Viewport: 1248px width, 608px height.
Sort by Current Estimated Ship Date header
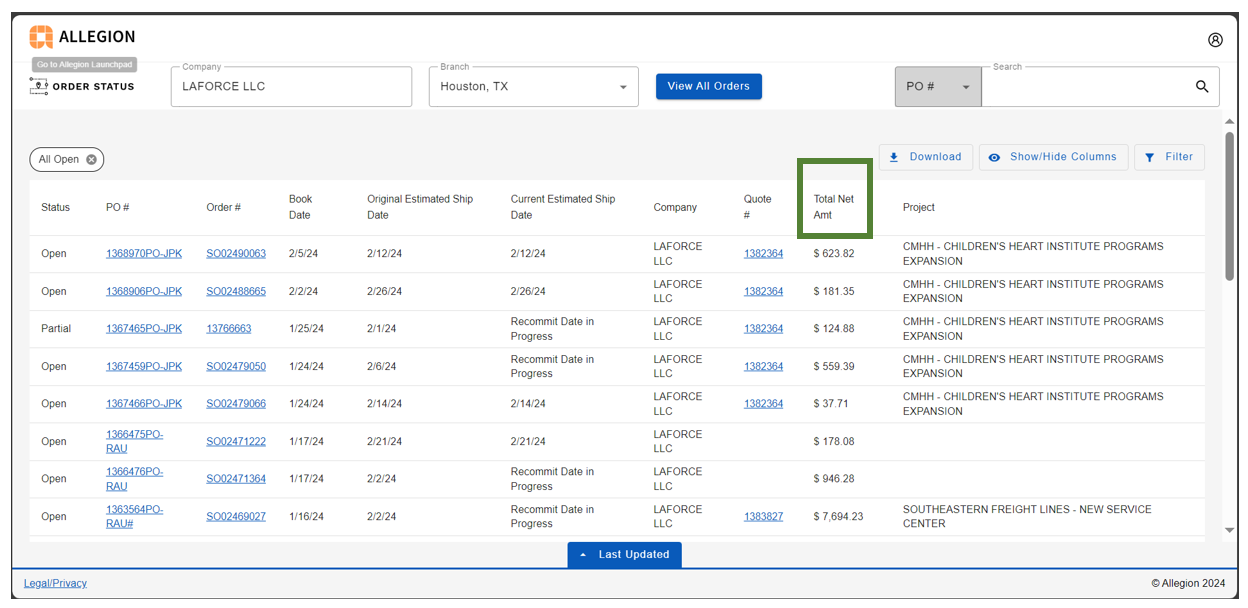(x=563, y=207)
